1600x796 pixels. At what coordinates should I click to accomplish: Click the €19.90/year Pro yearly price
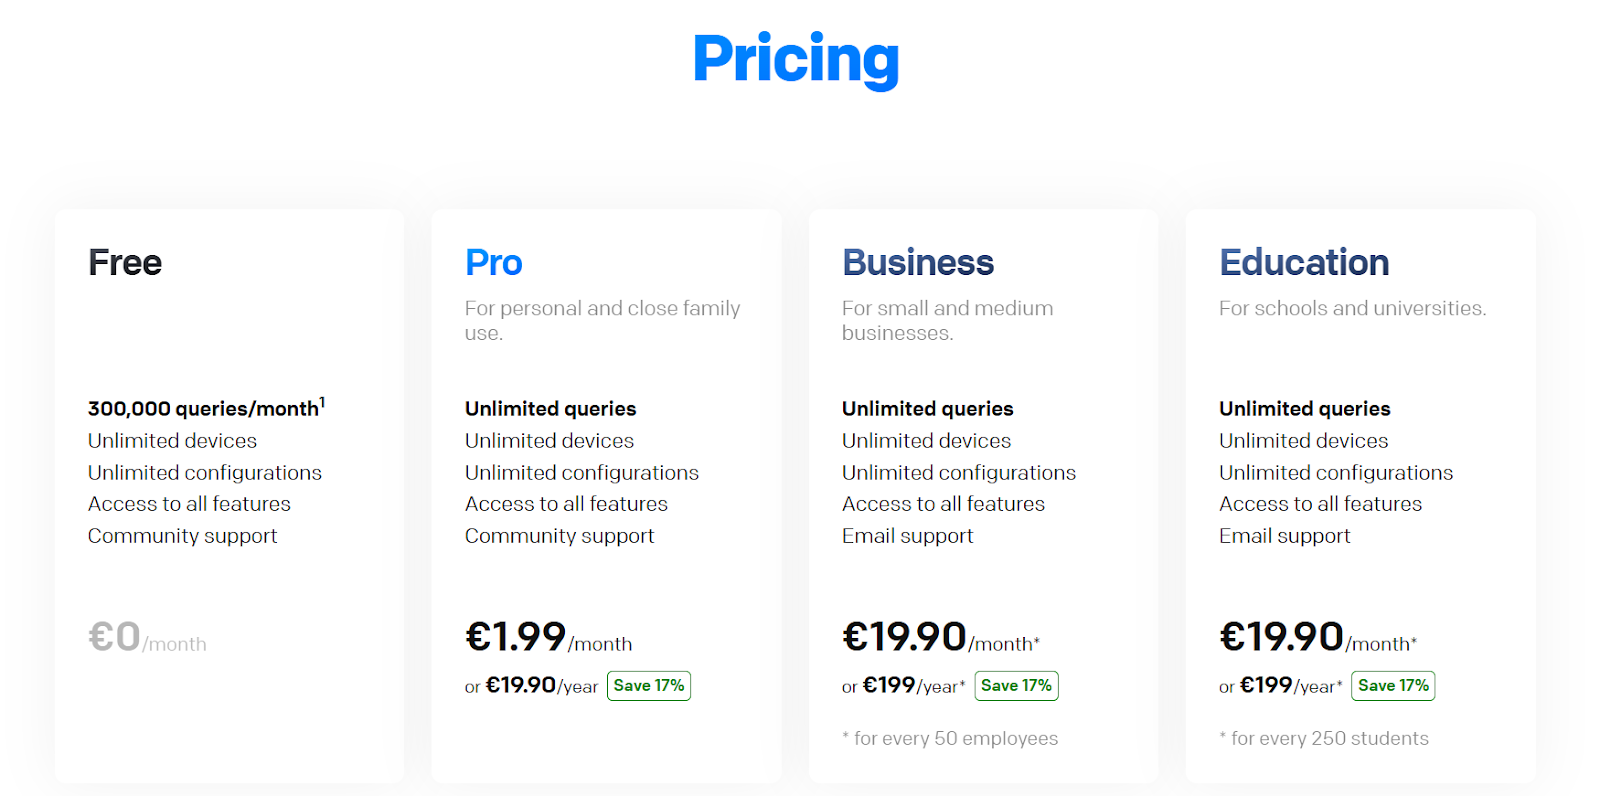(x=541, y=686)
